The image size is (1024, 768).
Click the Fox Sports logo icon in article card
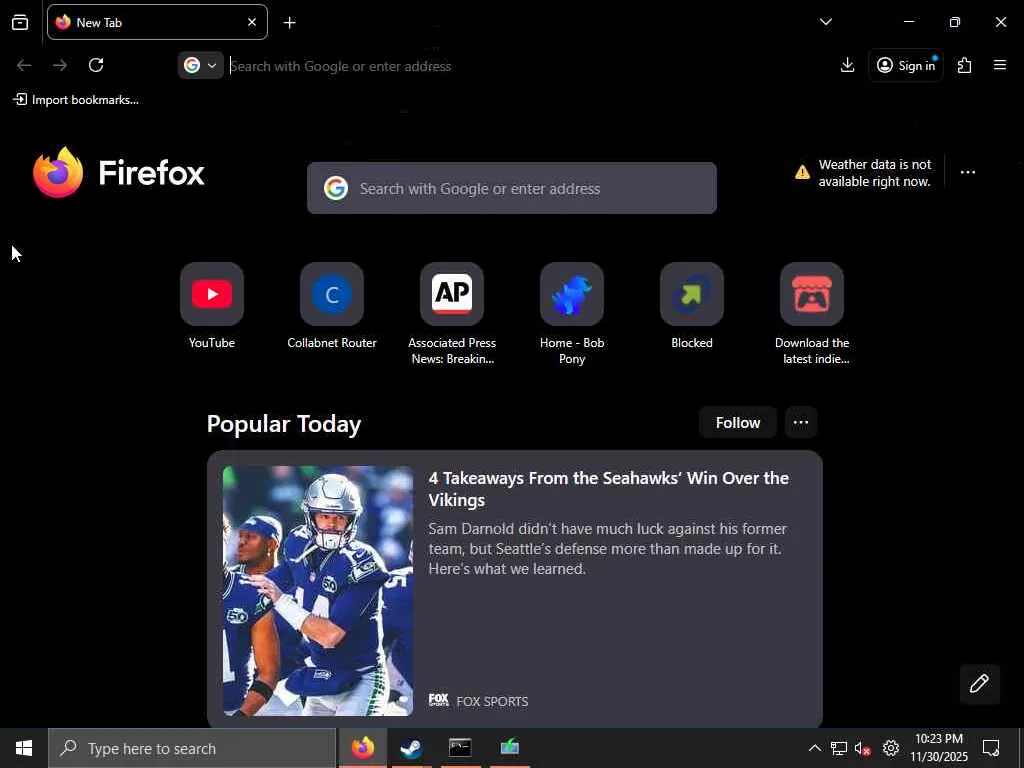[439, 700]
